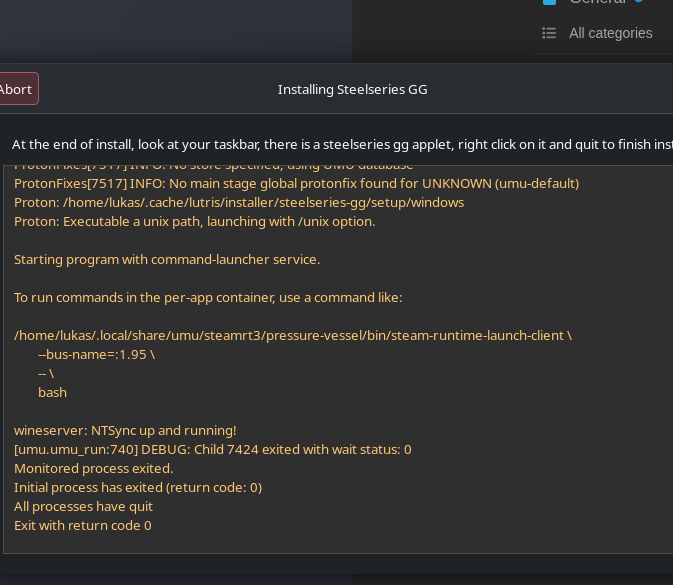673x585 pixels.
Task: Click the 'bash' line in the log
Action: tap(52, 392)
